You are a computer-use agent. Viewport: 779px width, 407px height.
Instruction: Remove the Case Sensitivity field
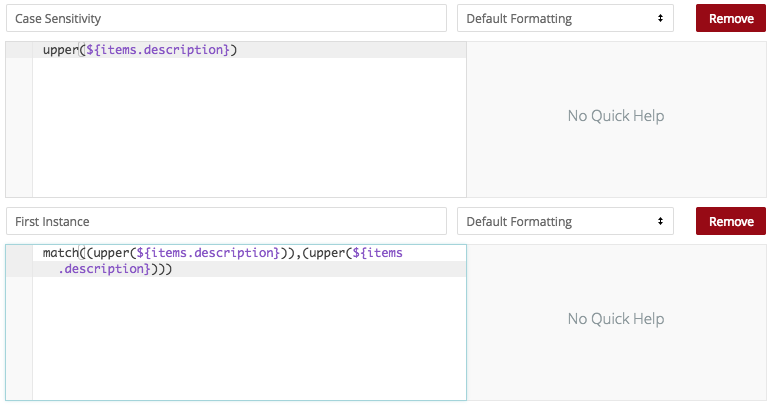730,18
